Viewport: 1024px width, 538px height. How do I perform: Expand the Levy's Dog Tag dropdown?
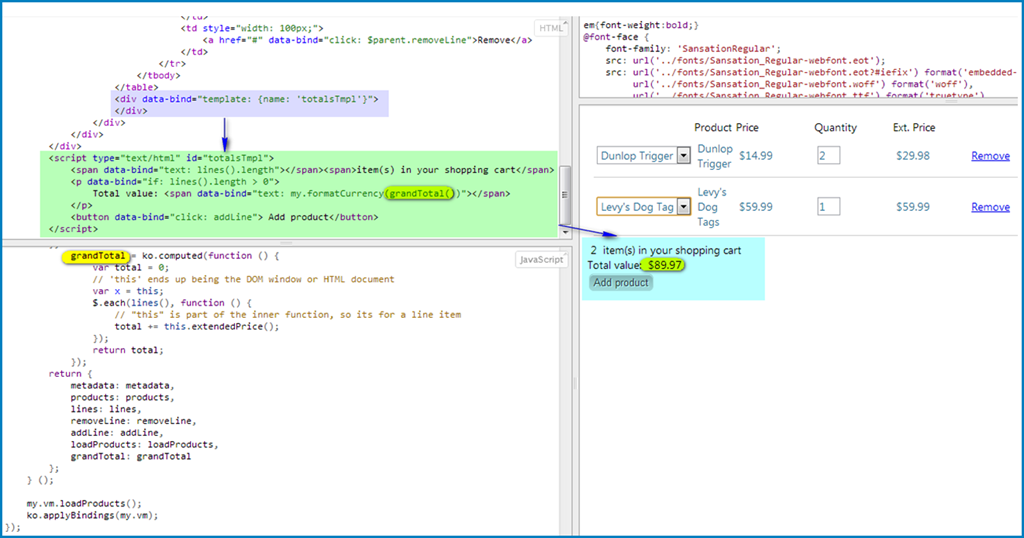coord(683,206)
